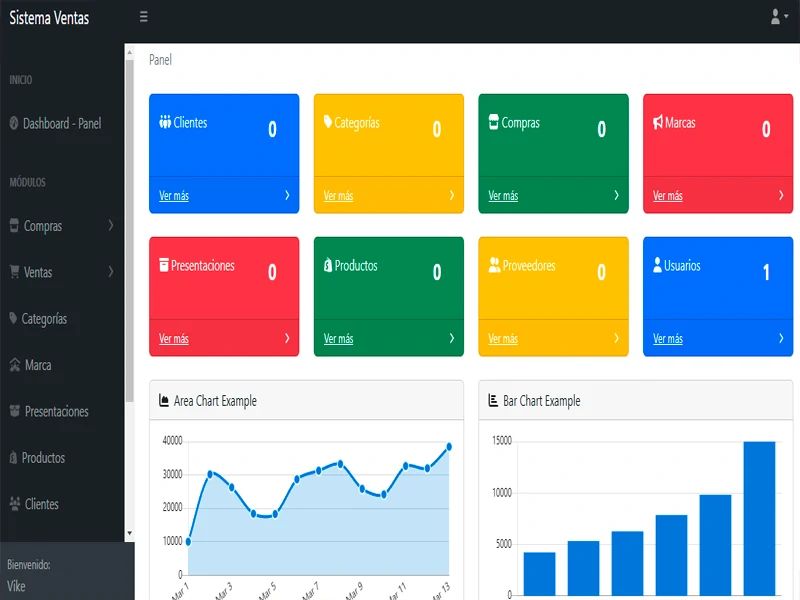Click the Clientes people icon on blue card
This screenshot has width=800, height=600.
165,122
